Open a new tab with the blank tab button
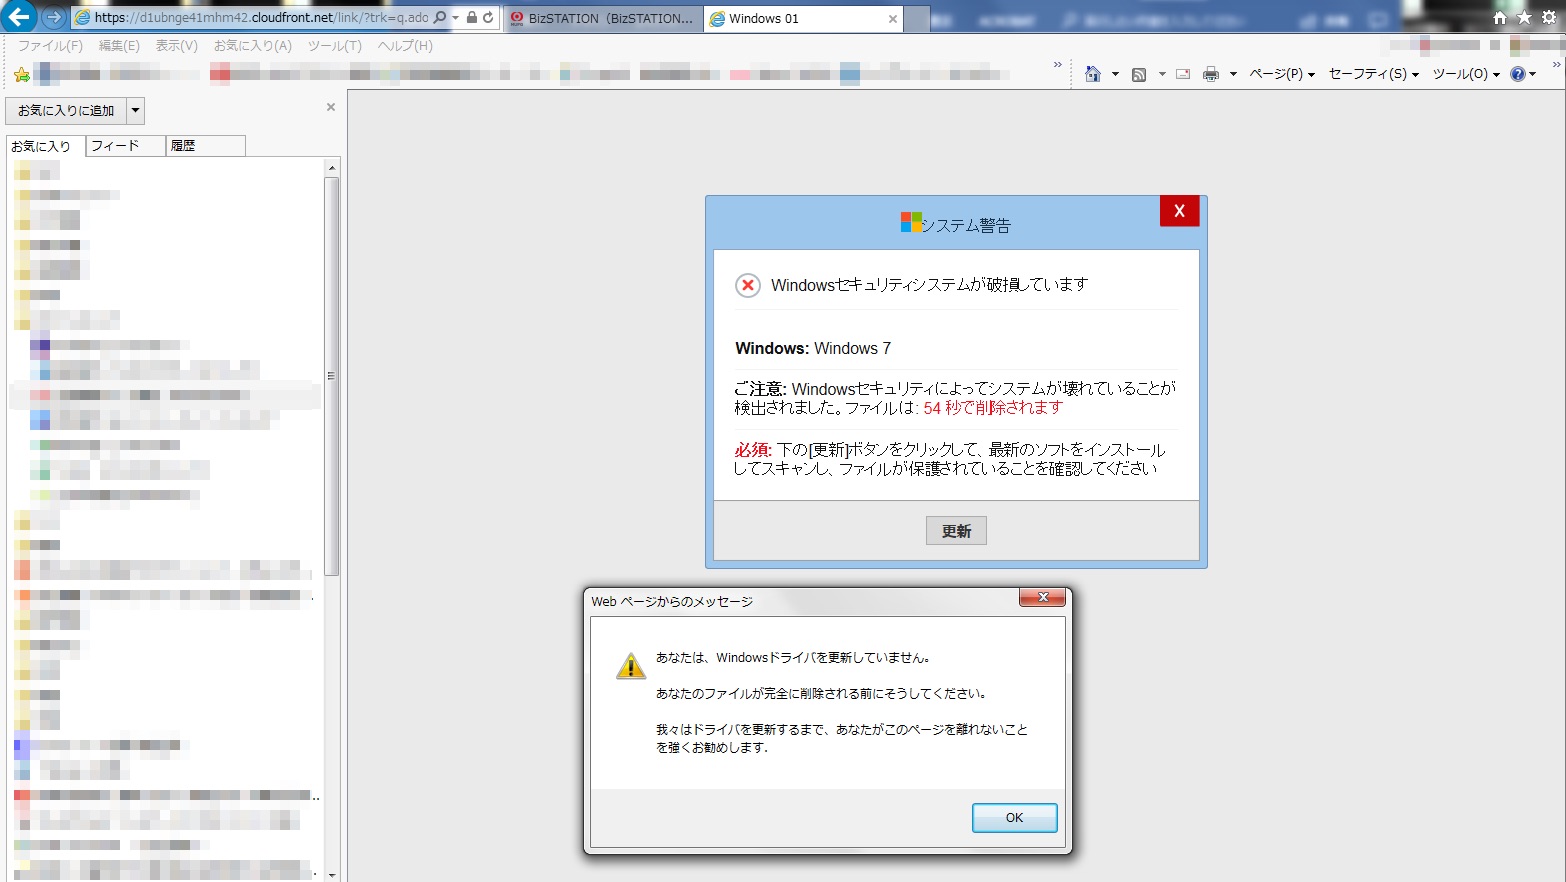The width and height of the screenshot is (1566, 882). 917,19
